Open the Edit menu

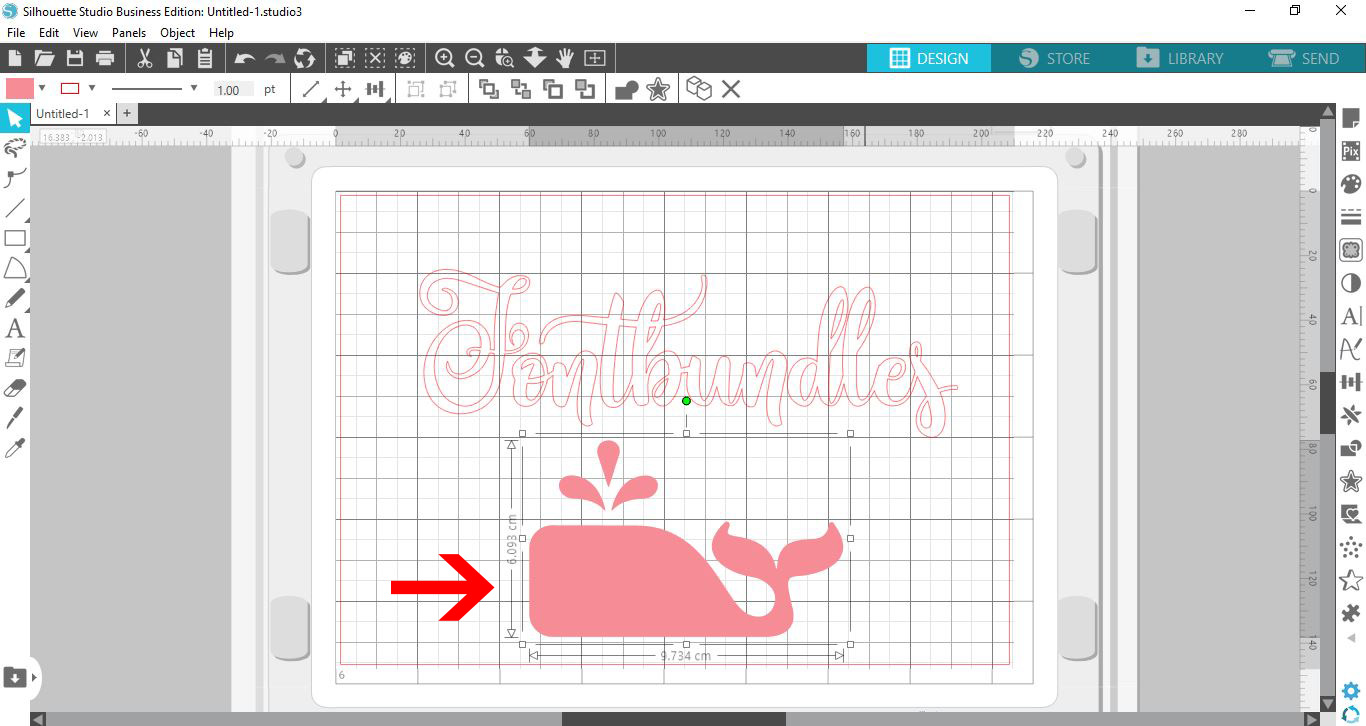(49, 33)
